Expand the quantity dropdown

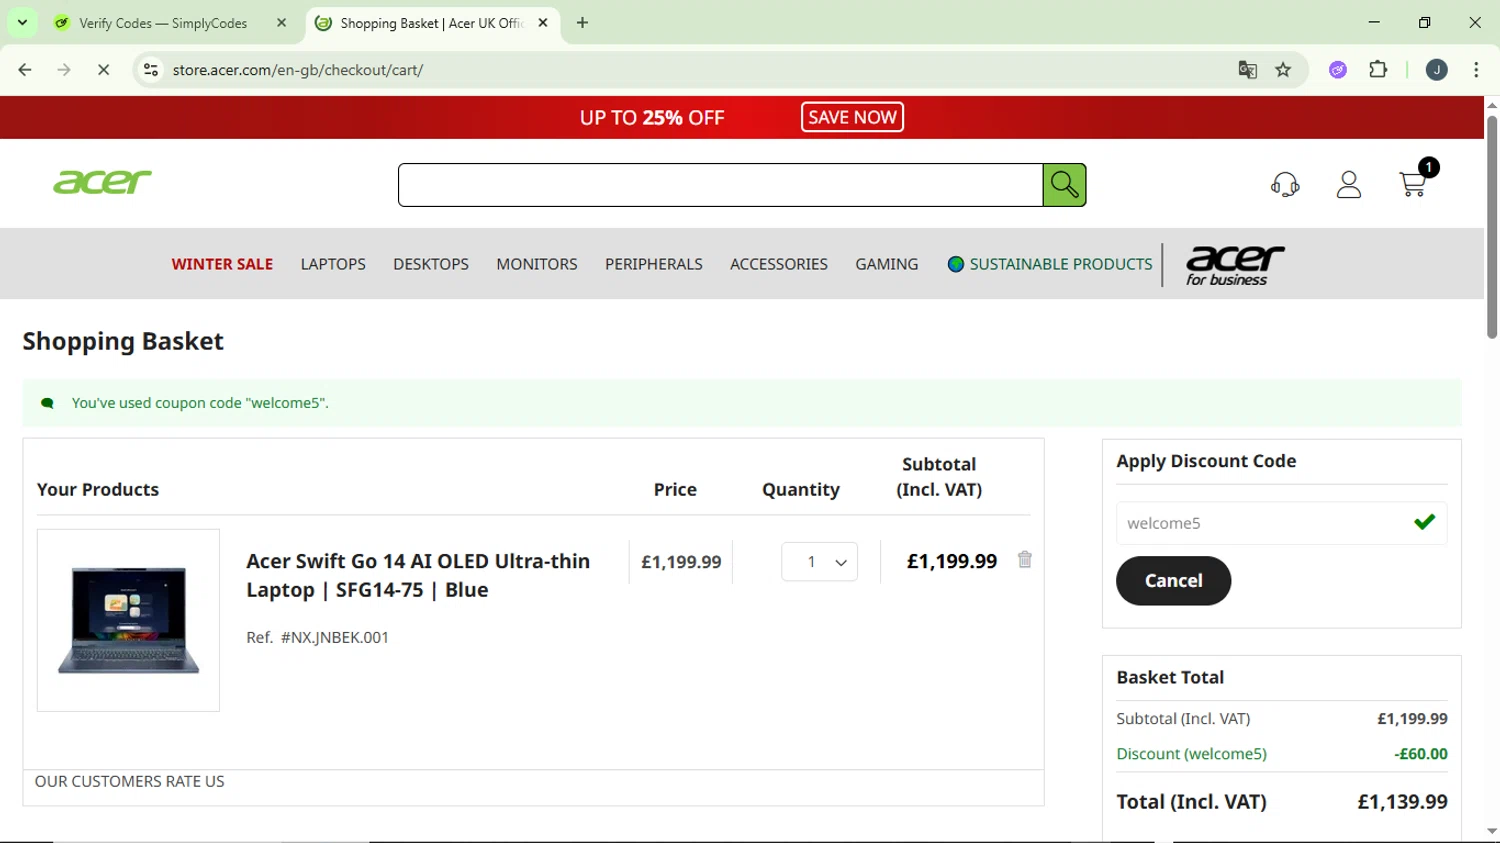pos(819,562)
